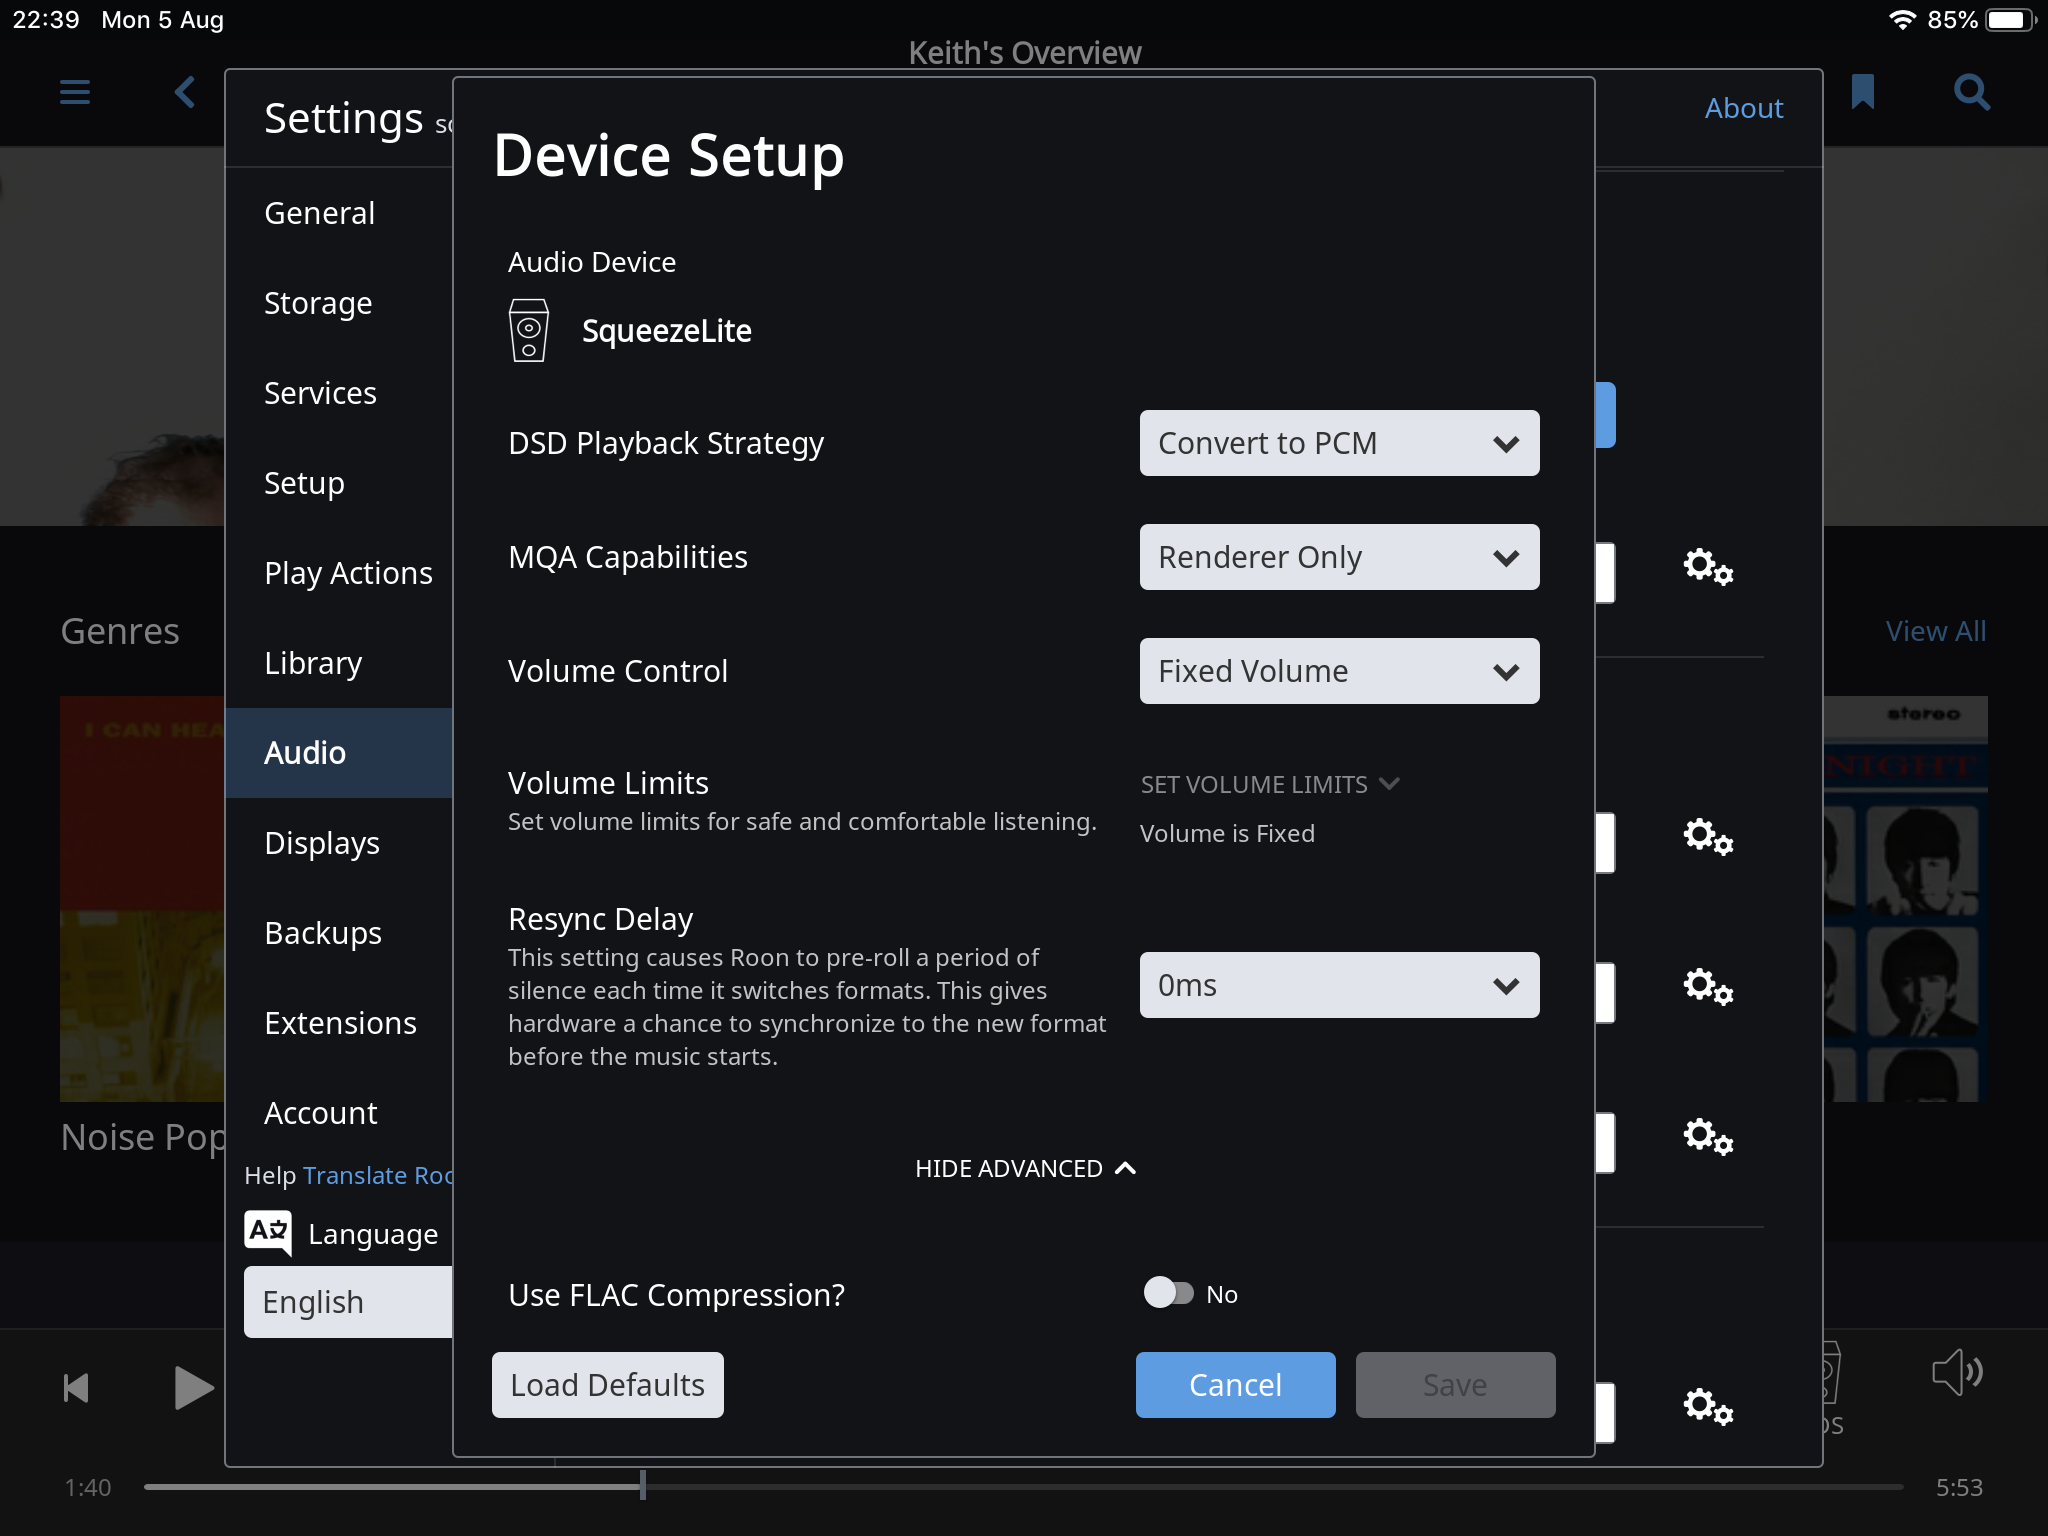
Task: Open search with the magnifier icon
Action: [x=1971, y=92]
